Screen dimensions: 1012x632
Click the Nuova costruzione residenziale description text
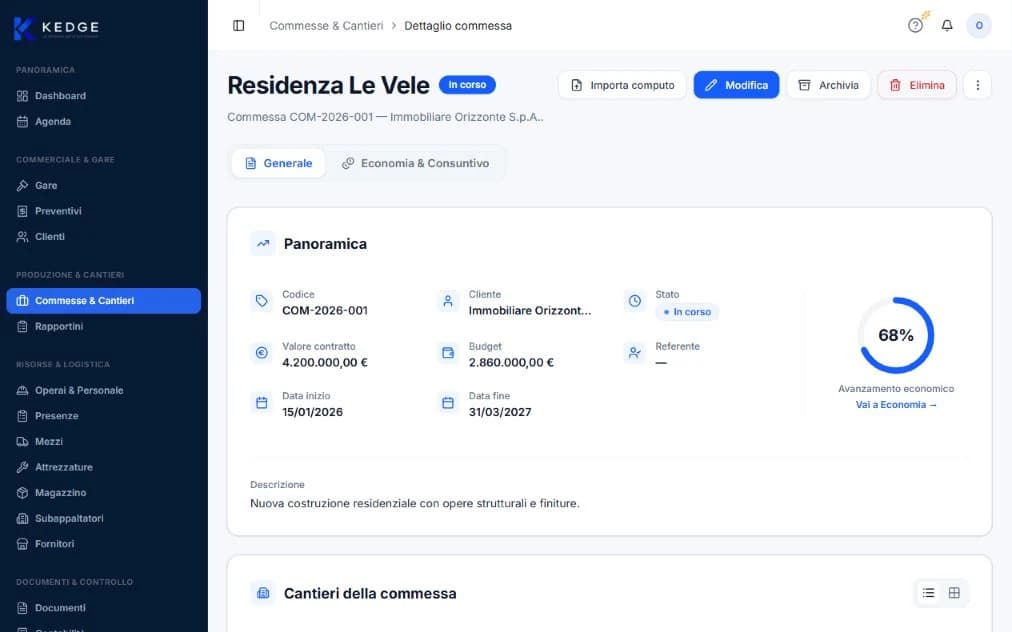point(415,503)
